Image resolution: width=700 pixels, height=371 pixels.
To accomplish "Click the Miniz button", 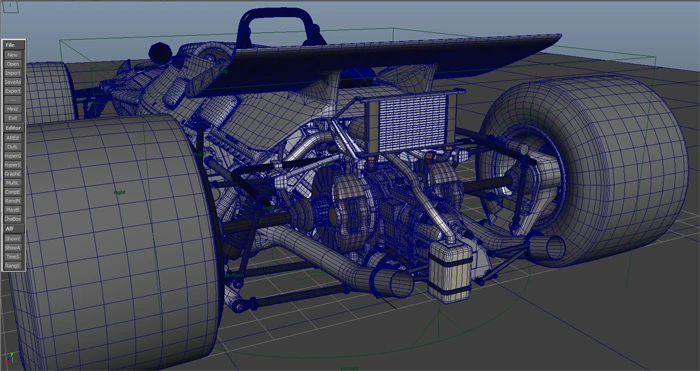I will tap(12, 109).
